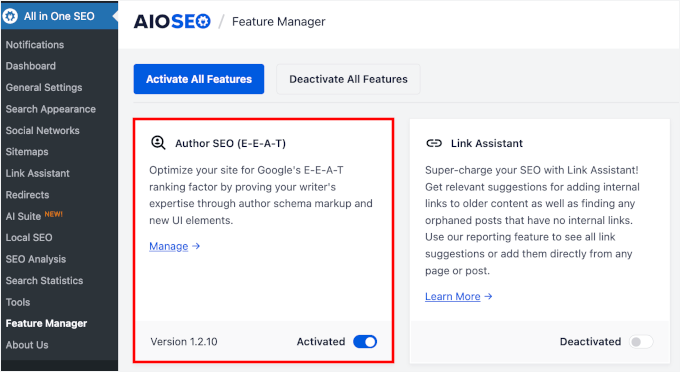Enable the Link Assistant Deactivated toggle
The image size is (680, 372).
(641, 342)
